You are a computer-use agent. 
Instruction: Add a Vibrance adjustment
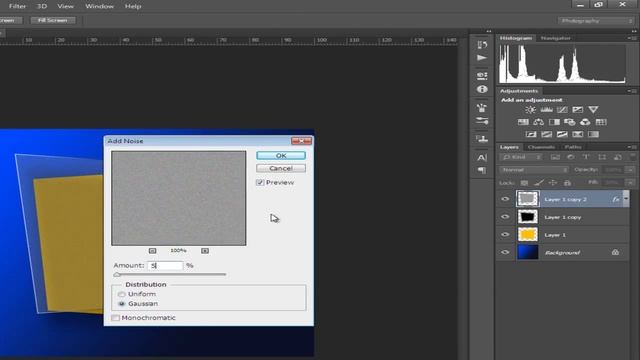coord(593,109)
